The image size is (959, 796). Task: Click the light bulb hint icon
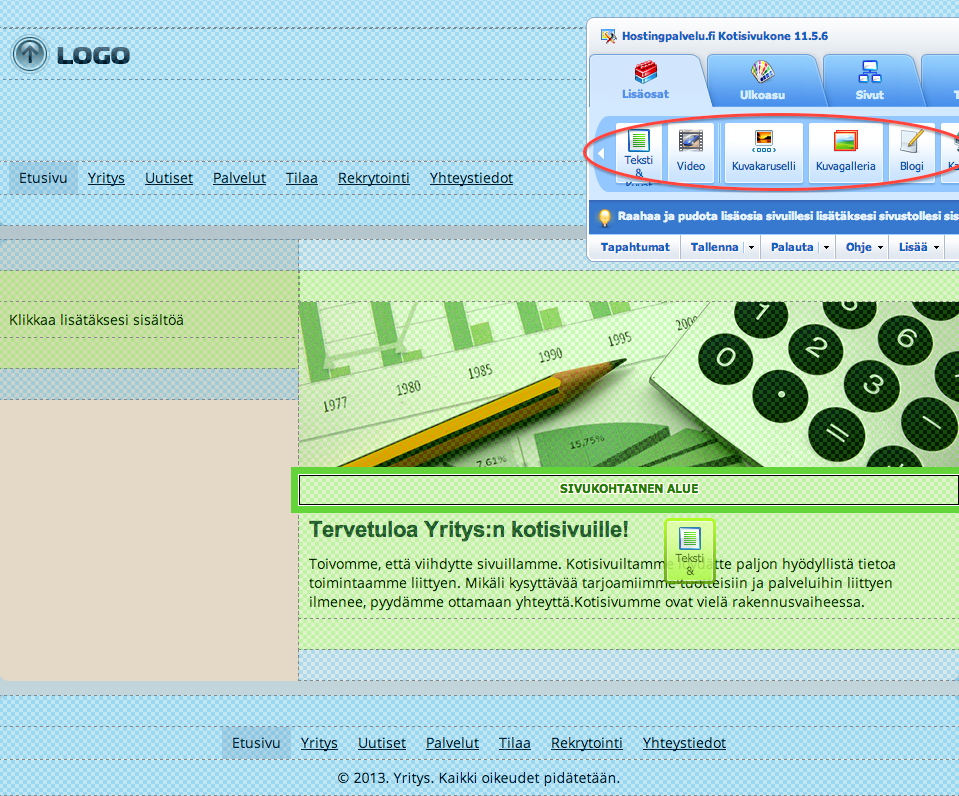tap(604, 215)
